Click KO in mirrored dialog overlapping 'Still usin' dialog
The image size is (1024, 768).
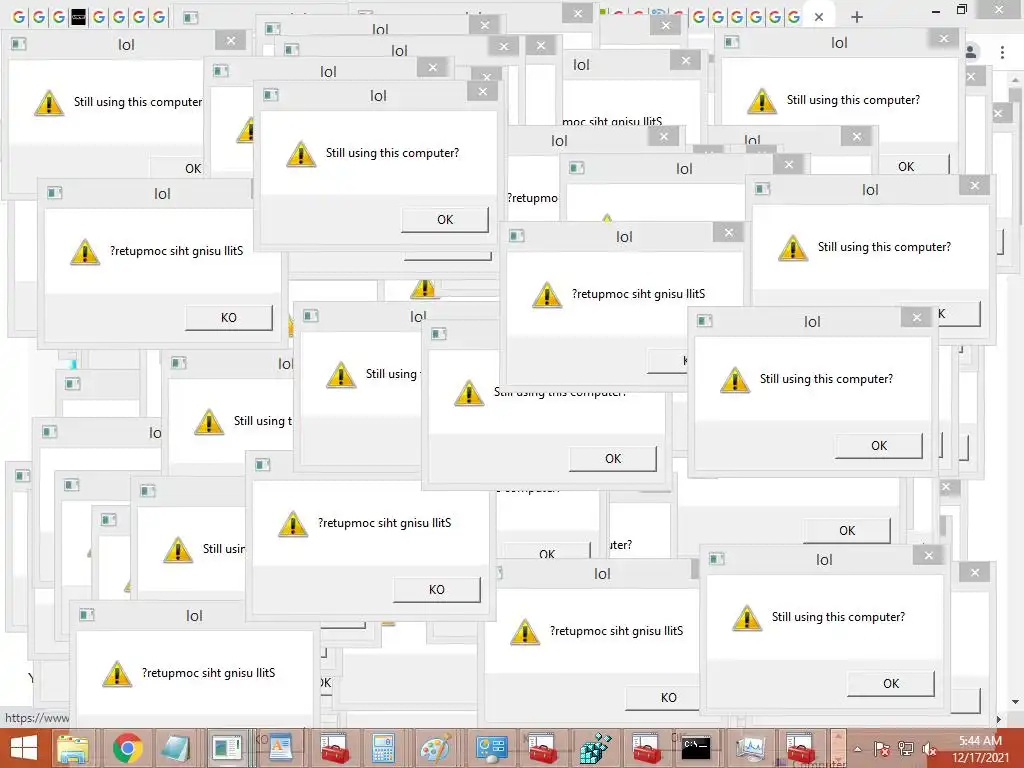[436, 589]
